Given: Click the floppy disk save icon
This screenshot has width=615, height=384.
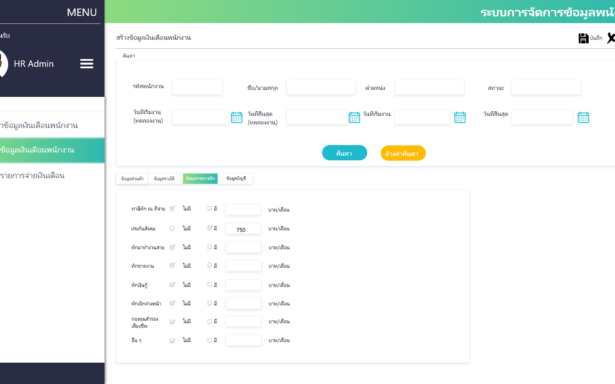Looking at the screenshot, I should (x=583, y=38).
